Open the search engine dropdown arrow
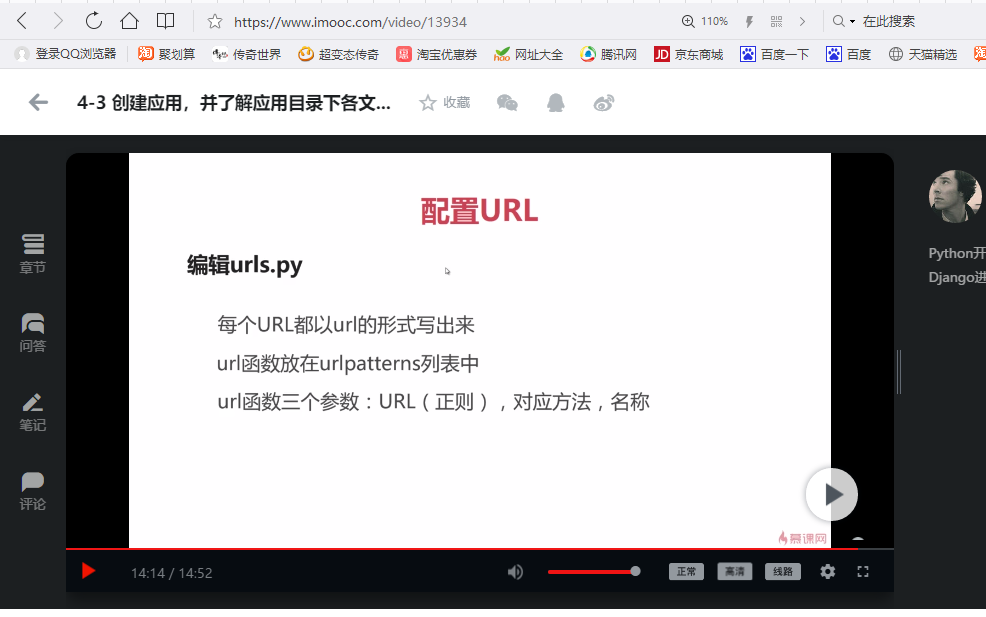Screen dimensions: 986x617 [x=853, y=22]
